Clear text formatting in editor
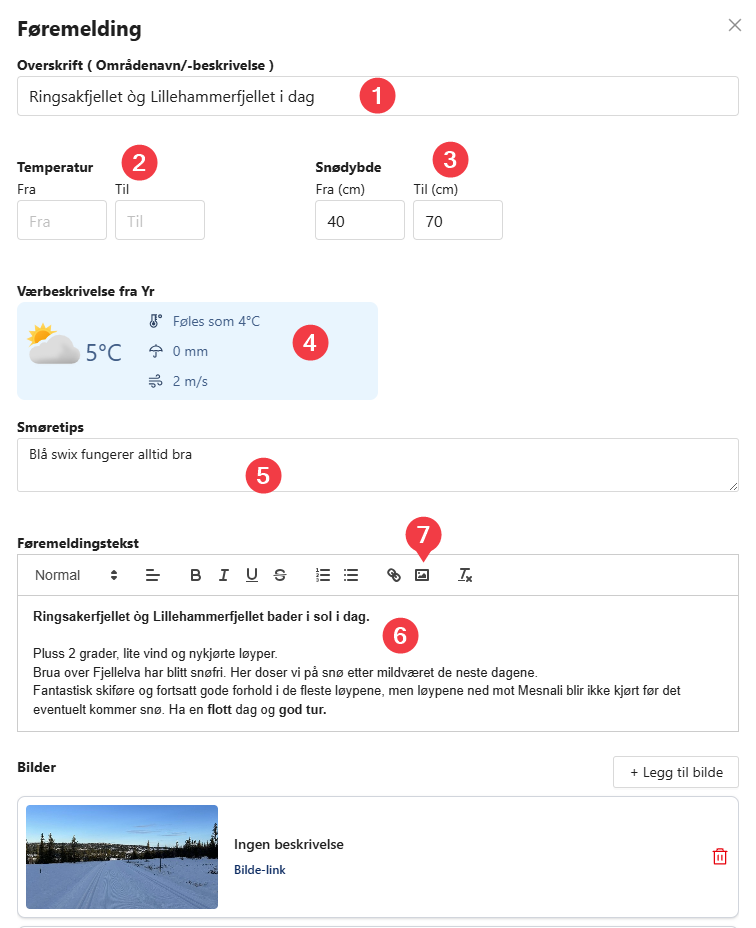 tap(465, 575)
